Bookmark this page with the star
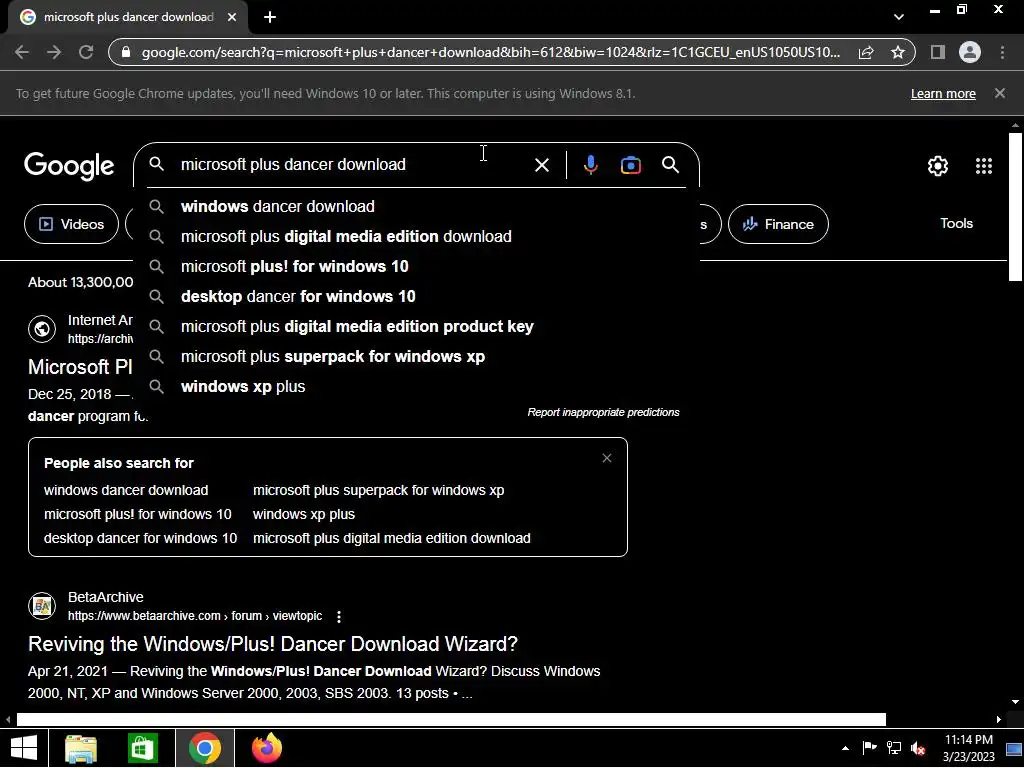Screen dimensions: 1024x768 point(898,52)
